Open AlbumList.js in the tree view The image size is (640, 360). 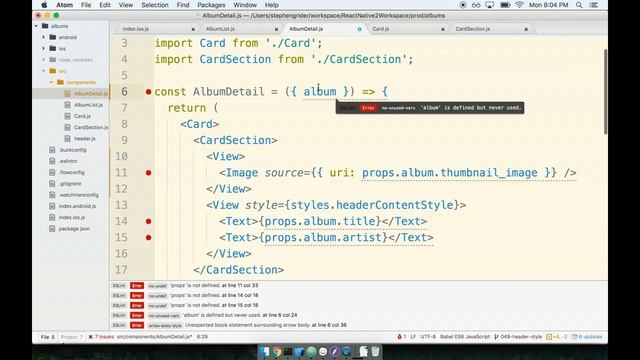[88, 105]
